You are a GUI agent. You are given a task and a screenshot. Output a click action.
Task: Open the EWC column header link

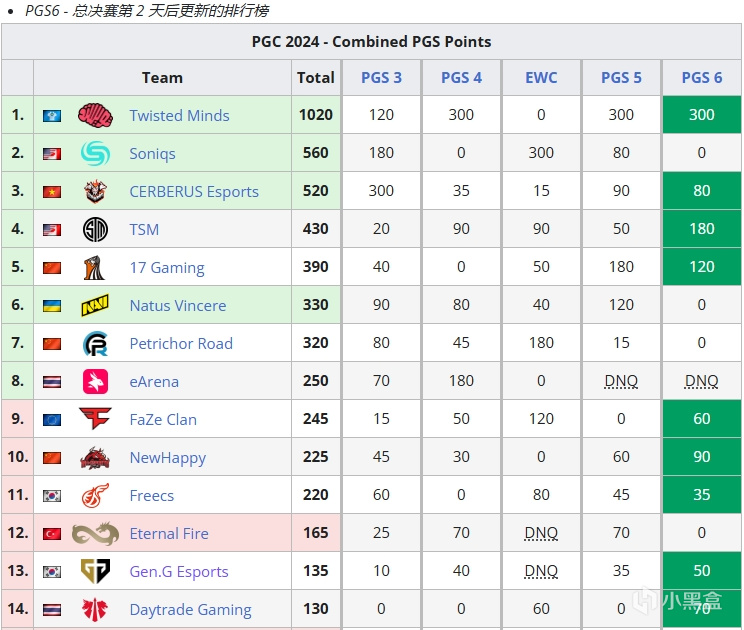pyautogui.click(x=541, y=77)
